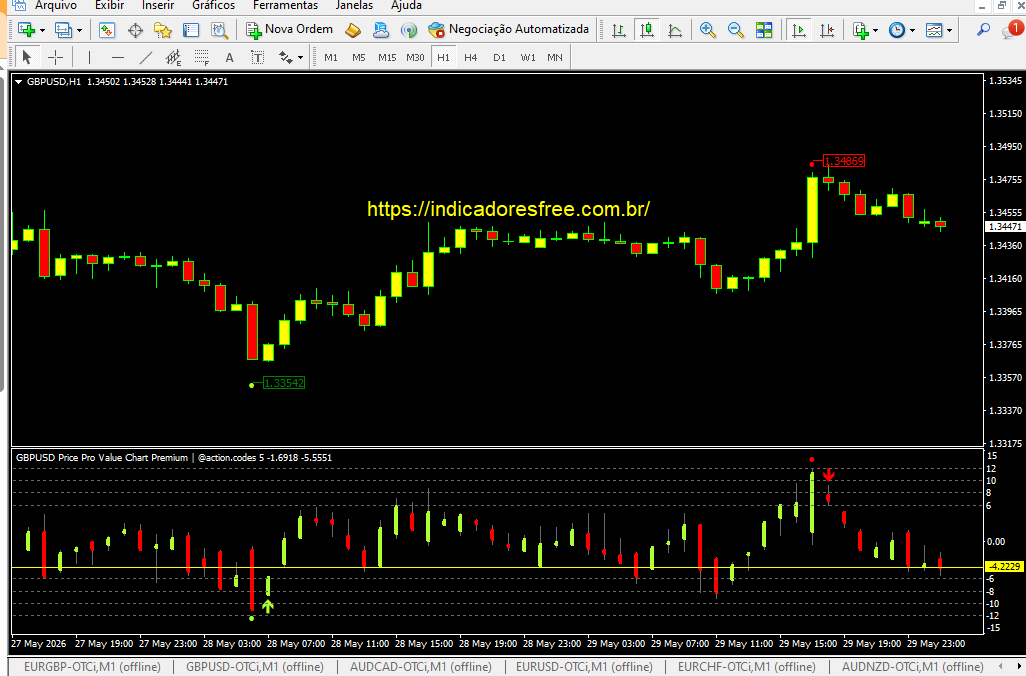The width and height of the screenshot is (1026, 676).
Task: Open the Arquivo menu
Action: point(56,5)
